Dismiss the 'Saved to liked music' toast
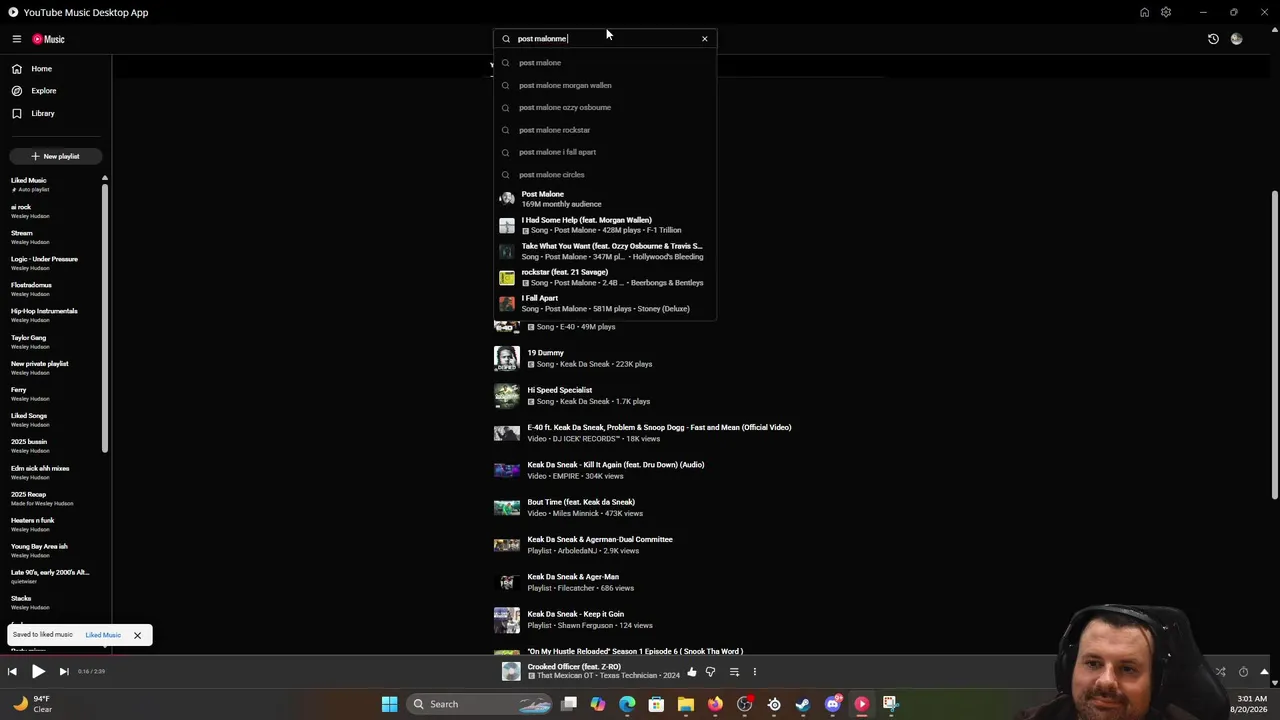Image resolution: width=1280 pixels, height=720 pixels. [137, 635]
